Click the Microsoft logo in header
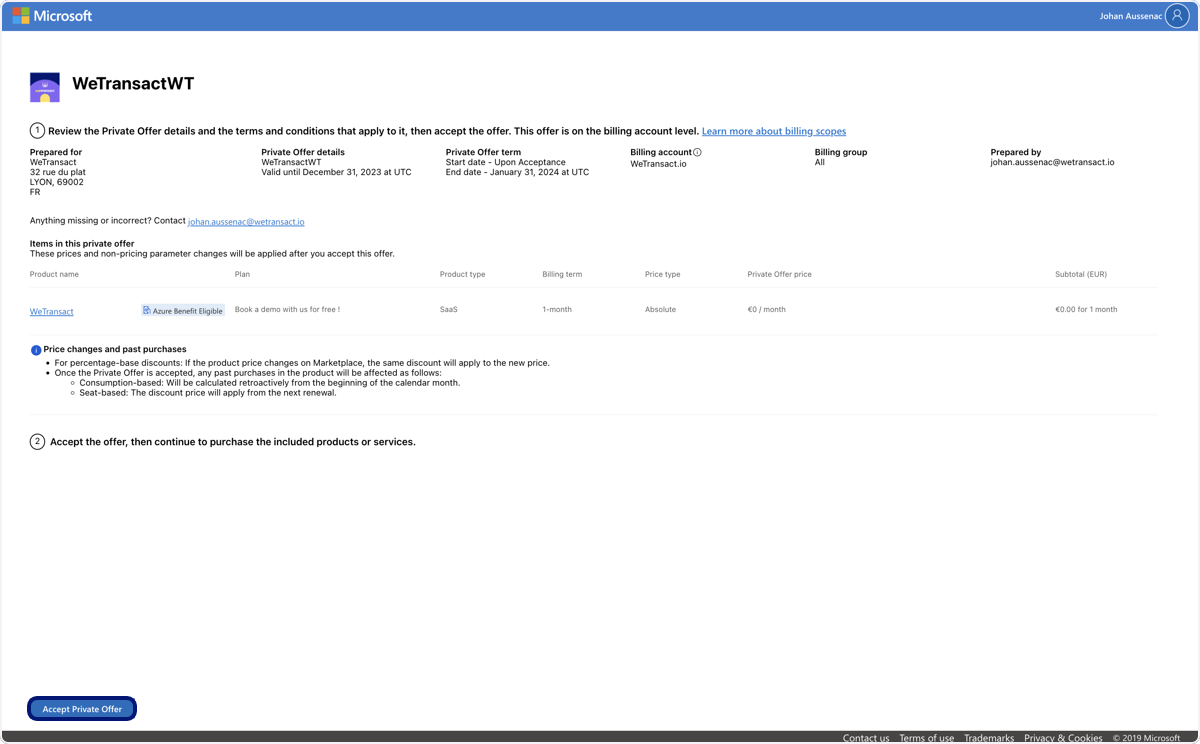The height and width of the screenshot is (744, 1200). (52, 16)
